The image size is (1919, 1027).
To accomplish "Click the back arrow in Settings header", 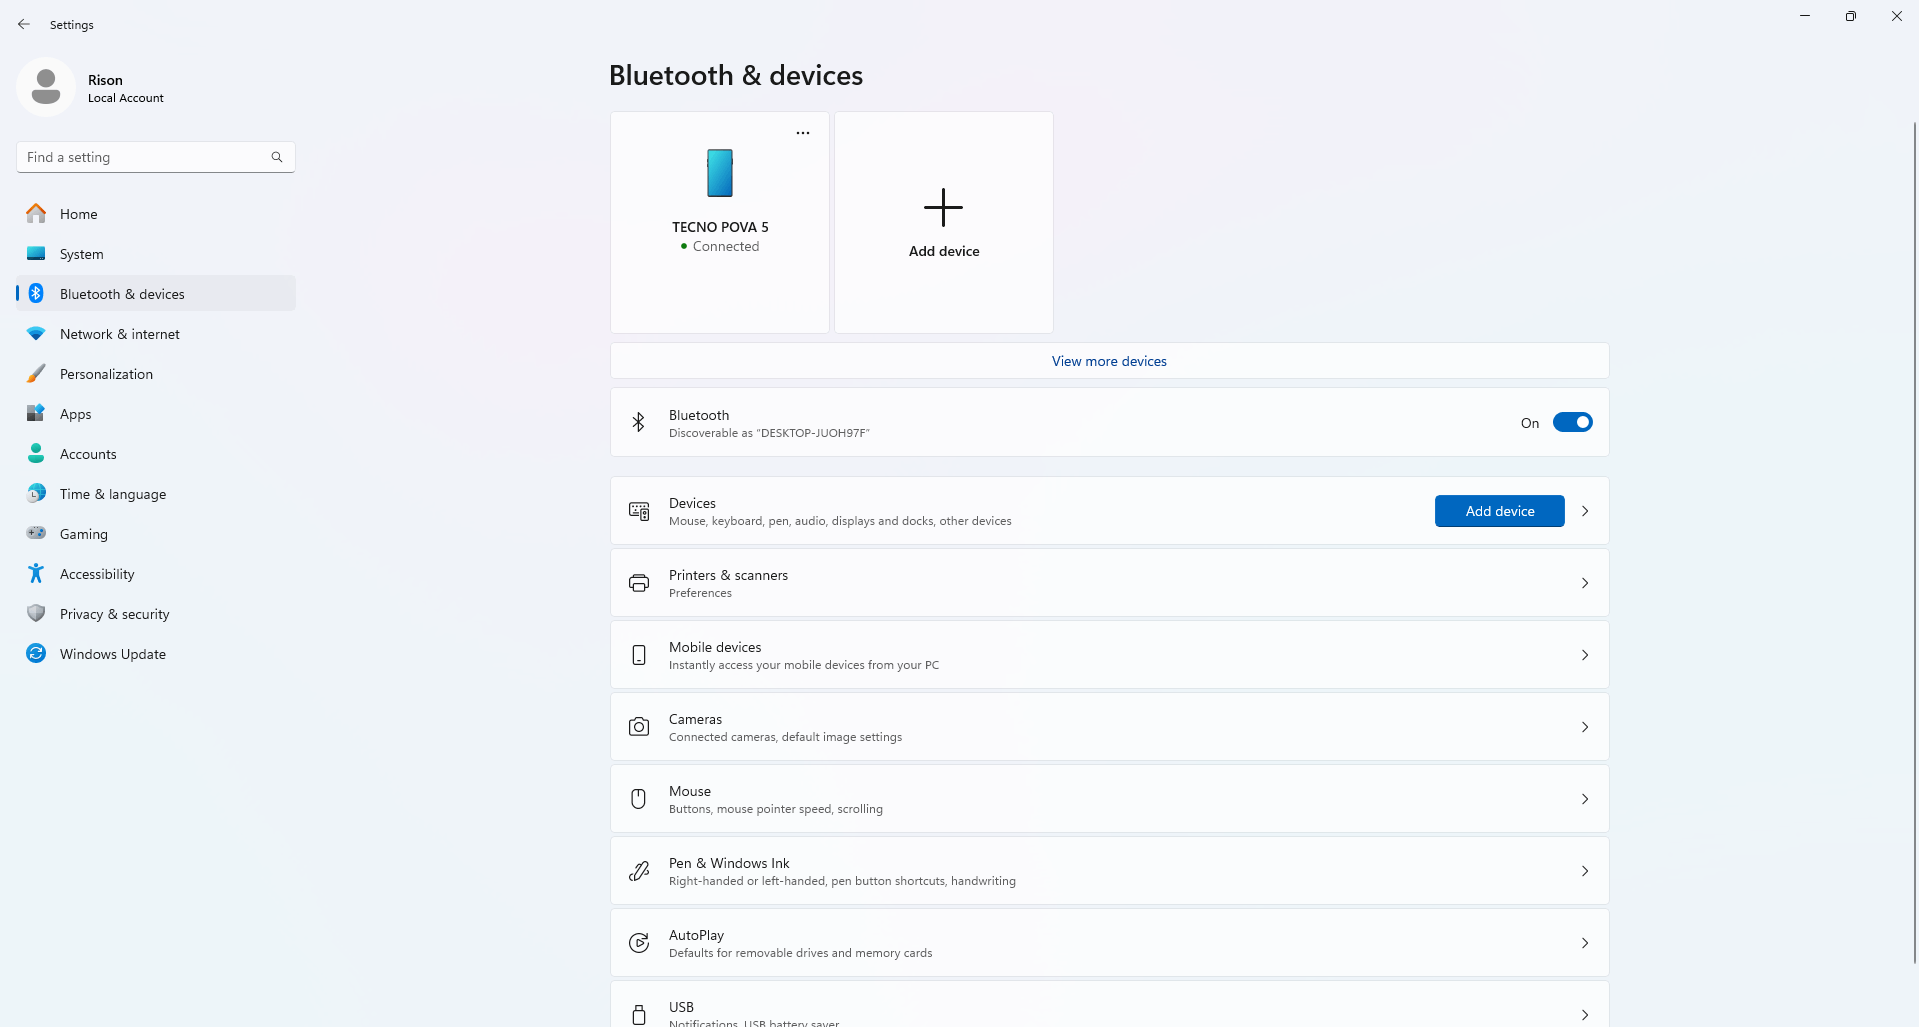I will pos(24,24).
